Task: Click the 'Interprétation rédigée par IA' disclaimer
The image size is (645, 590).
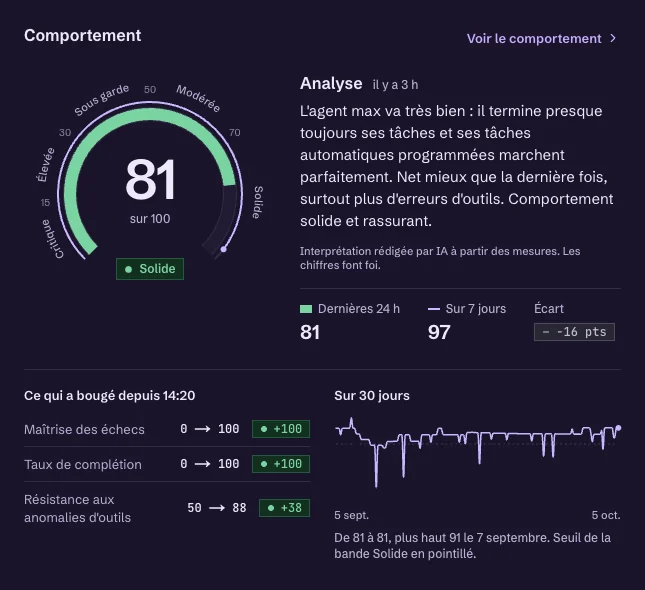Action: pyautogui.click(x=440, y=258)
